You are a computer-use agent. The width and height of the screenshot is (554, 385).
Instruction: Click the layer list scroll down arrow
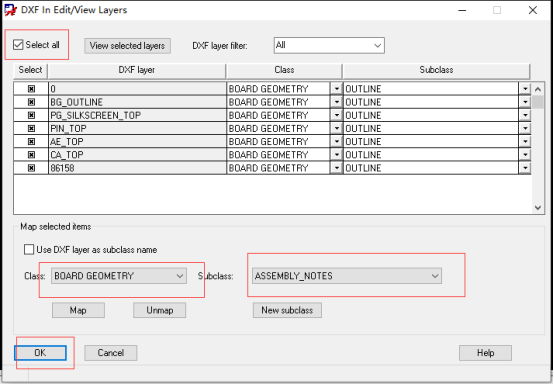[538, 208]
